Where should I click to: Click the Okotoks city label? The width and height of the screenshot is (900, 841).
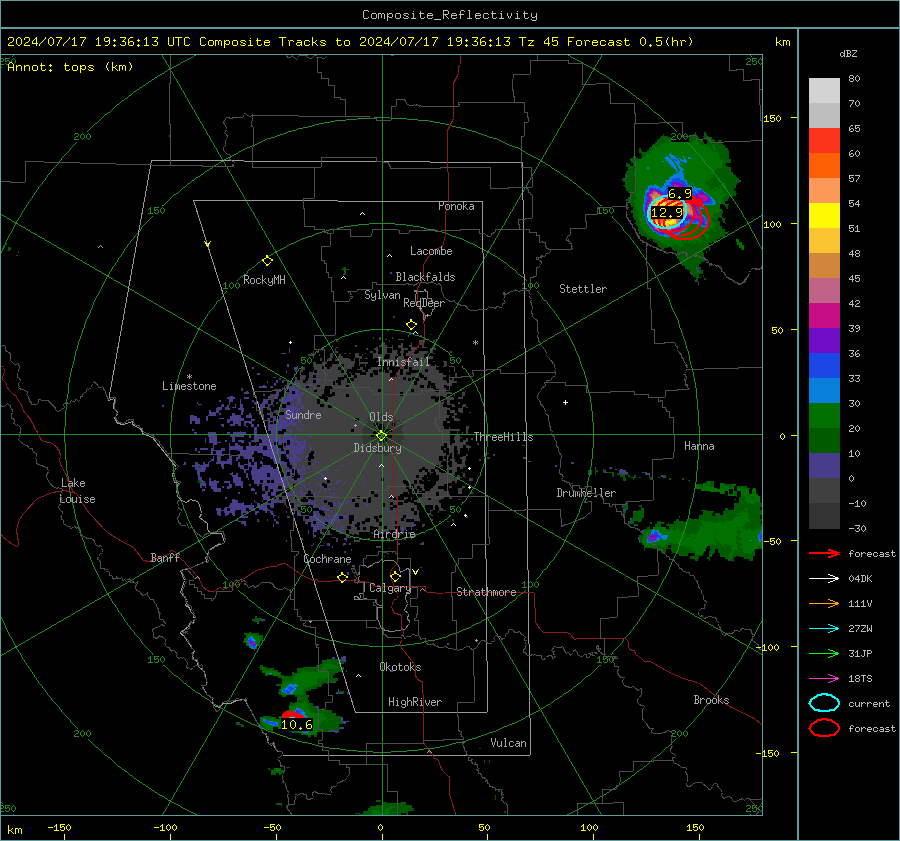point(400,667)
